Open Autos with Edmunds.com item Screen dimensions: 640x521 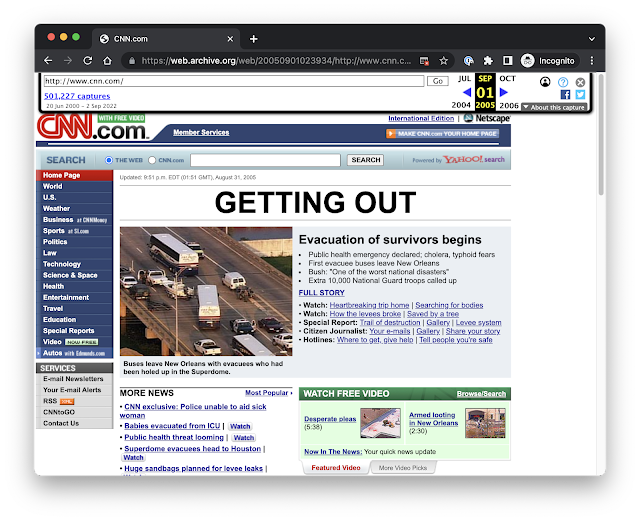(x=74, y=353)
